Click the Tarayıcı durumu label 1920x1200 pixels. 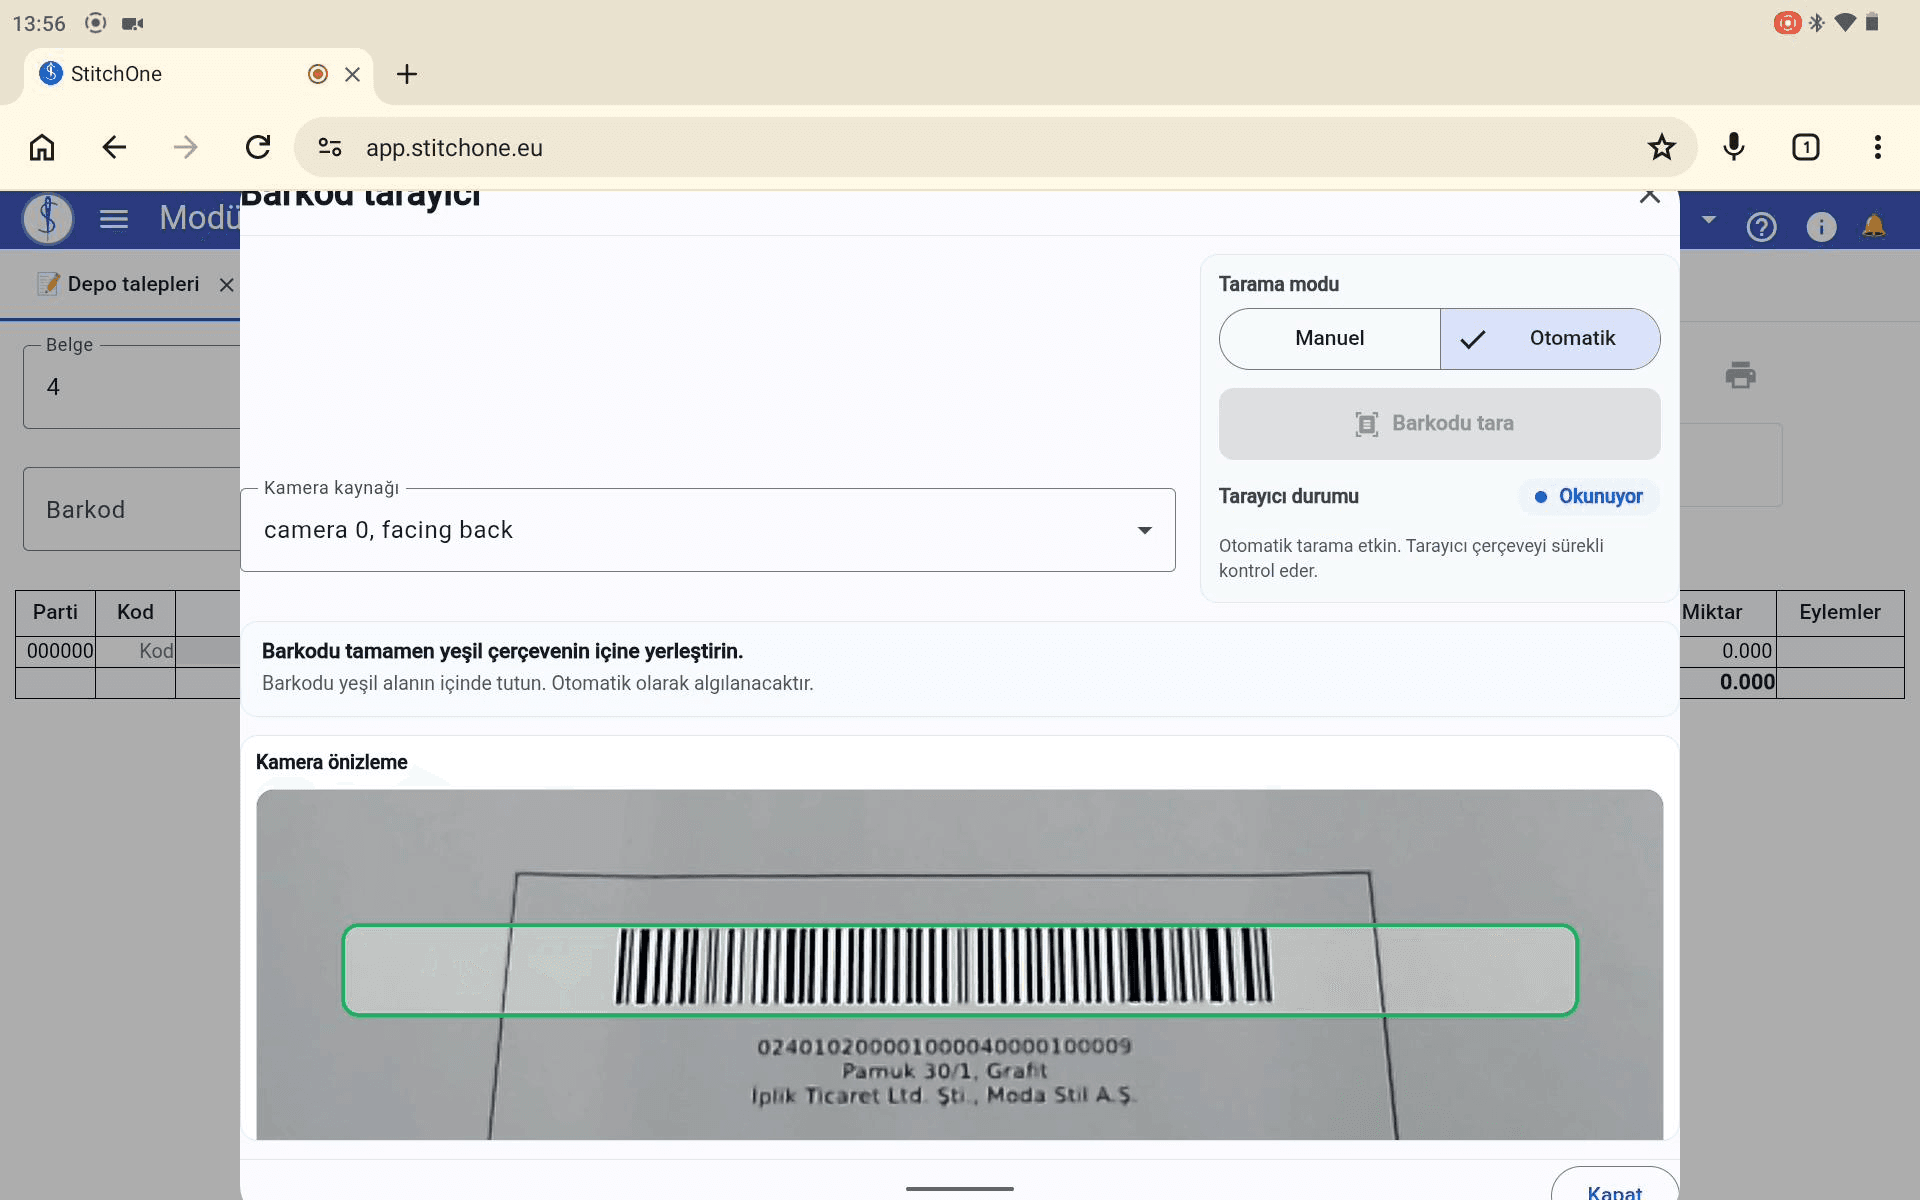(1289, 496)
